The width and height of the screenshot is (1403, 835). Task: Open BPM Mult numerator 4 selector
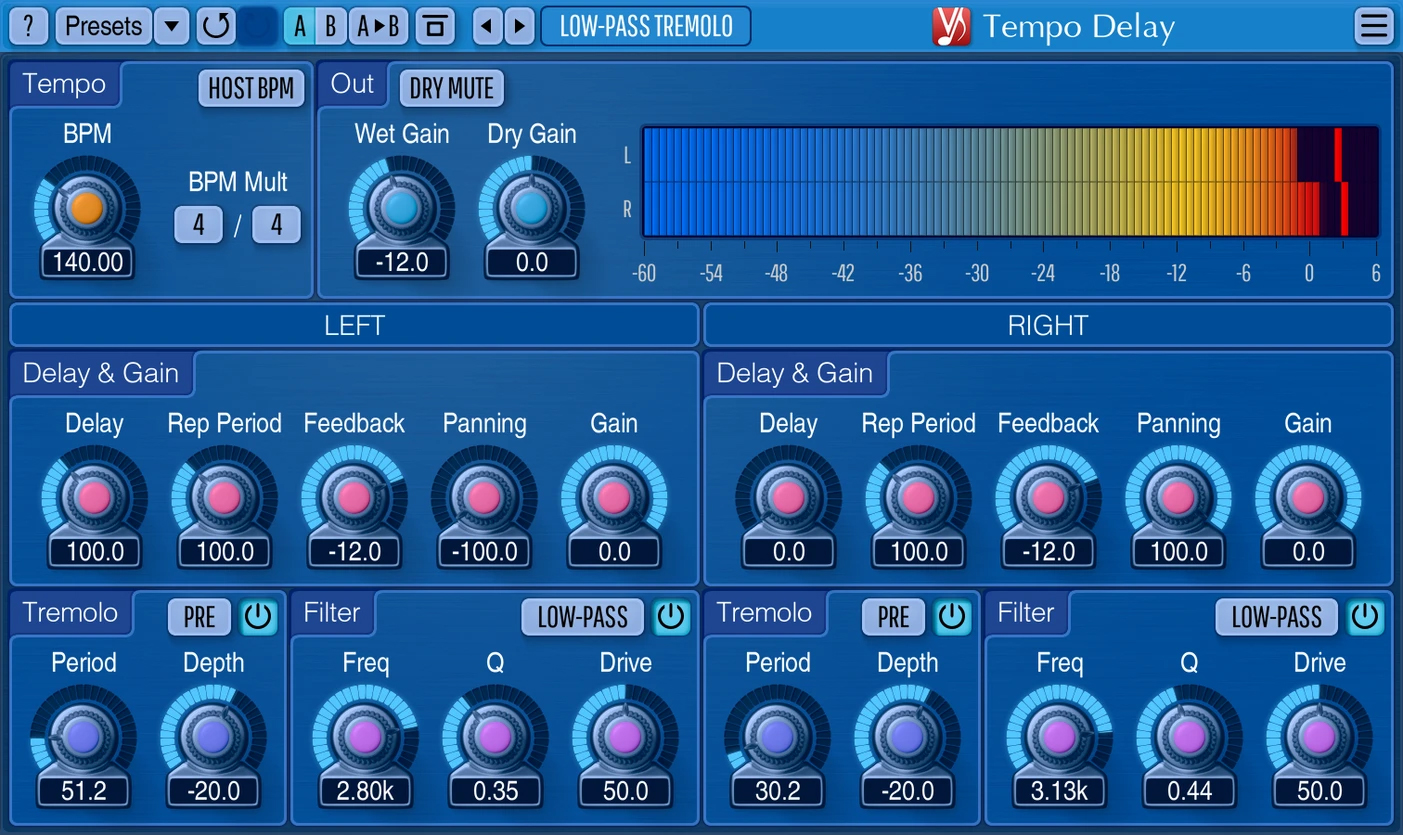pos(199,225)
